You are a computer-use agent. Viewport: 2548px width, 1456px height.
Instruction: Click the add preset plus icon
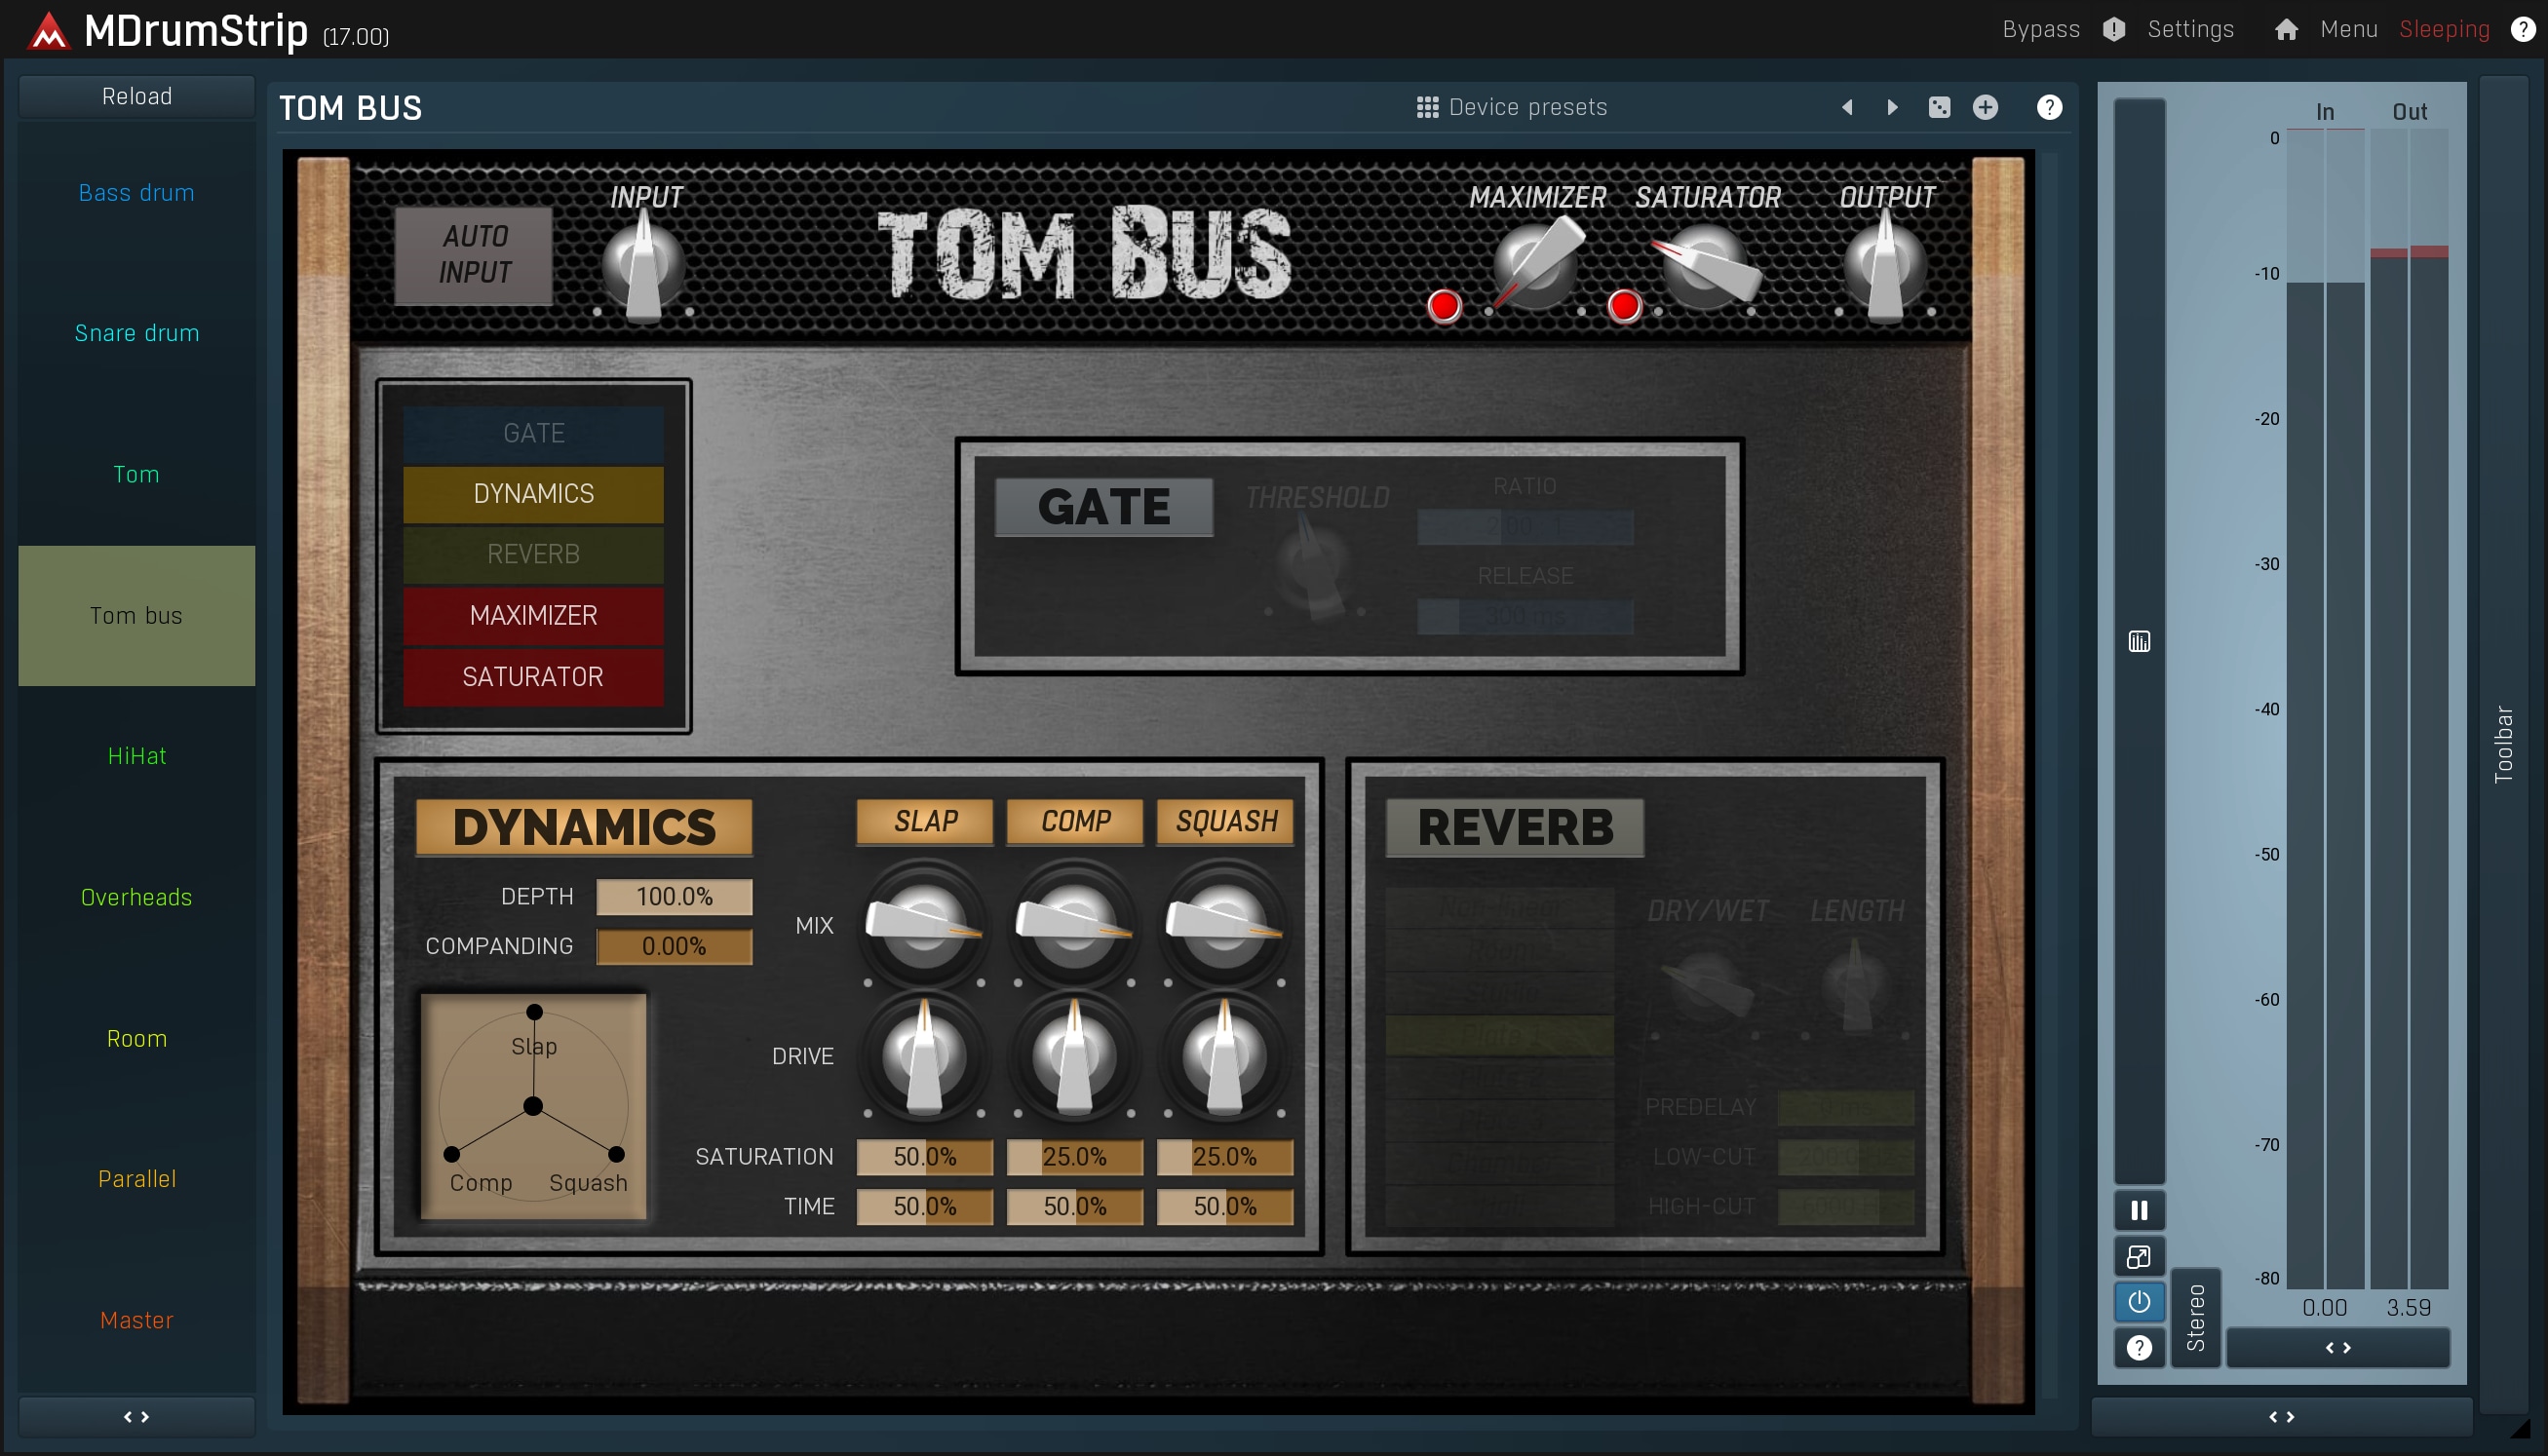click(x=1985, y=107)
